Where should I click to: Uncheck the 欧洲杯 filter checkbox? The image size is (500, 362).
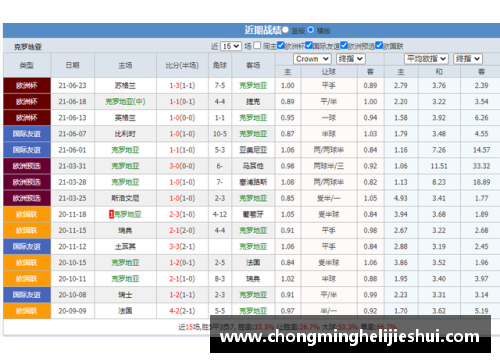pos(281,45)
